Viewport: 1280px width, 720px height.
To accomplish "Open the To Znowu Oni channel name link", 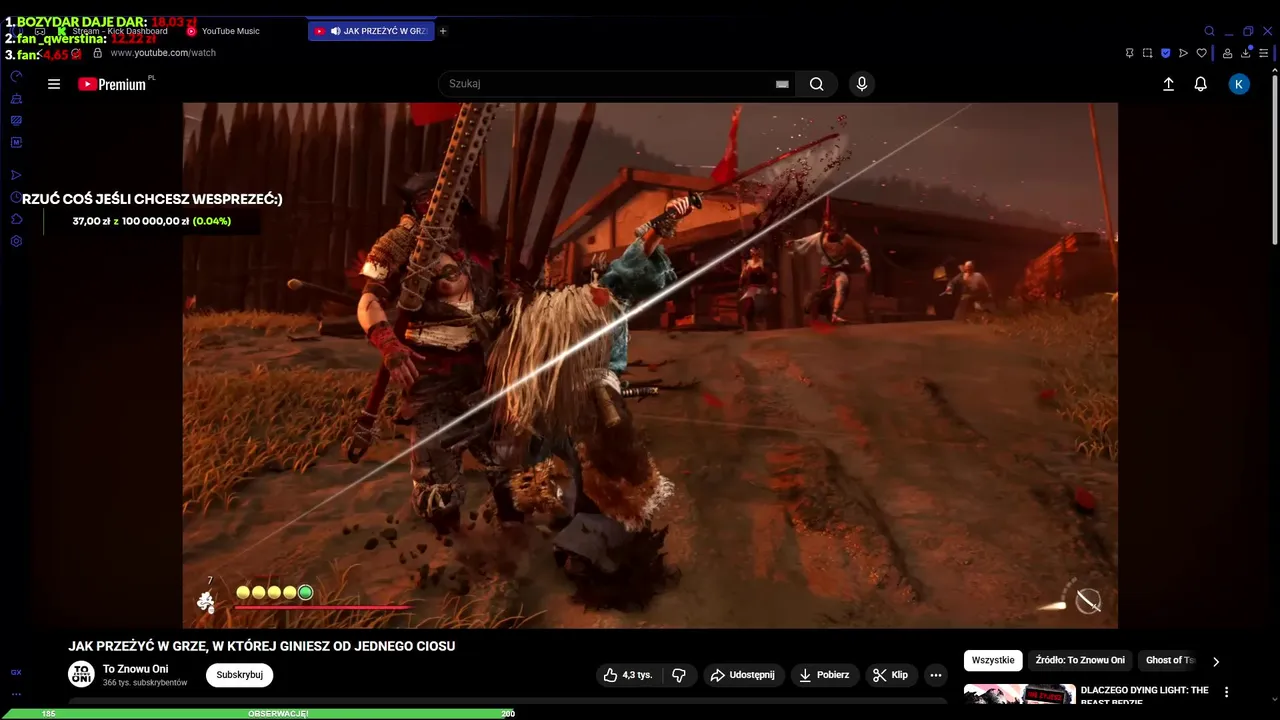I will (135, 669).
